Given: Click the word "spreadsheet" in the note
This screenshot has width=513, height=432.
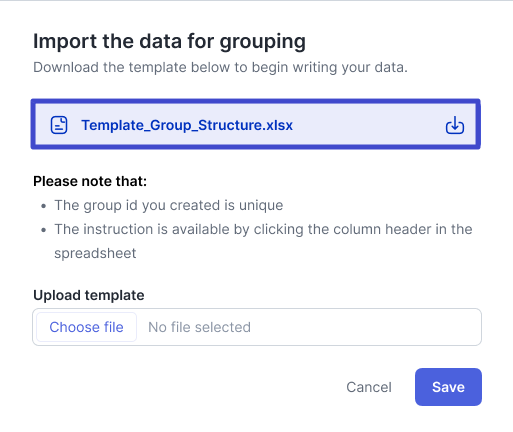Looking at the screenshot, I should click(x=95, y=253).
